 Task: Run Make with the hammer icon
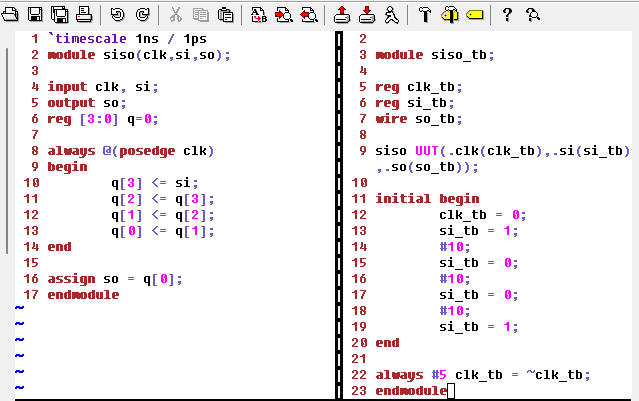tap(424, 14)
